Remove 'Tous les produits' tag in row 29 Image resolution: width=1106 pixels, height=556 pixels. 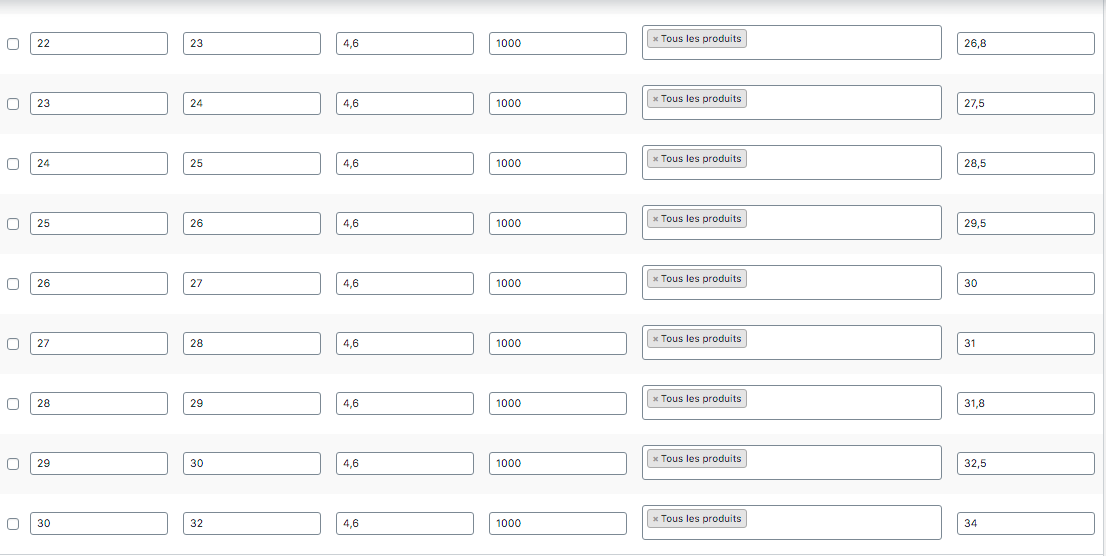point(655,459)
